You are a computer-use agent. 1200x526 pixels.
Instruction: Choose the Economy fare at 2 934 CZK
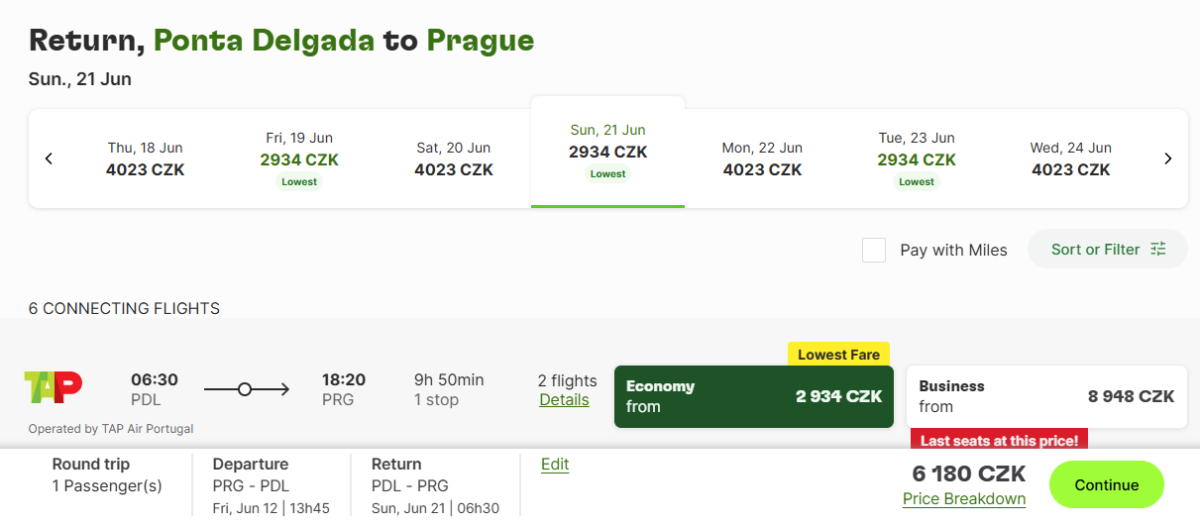(753, 396)
